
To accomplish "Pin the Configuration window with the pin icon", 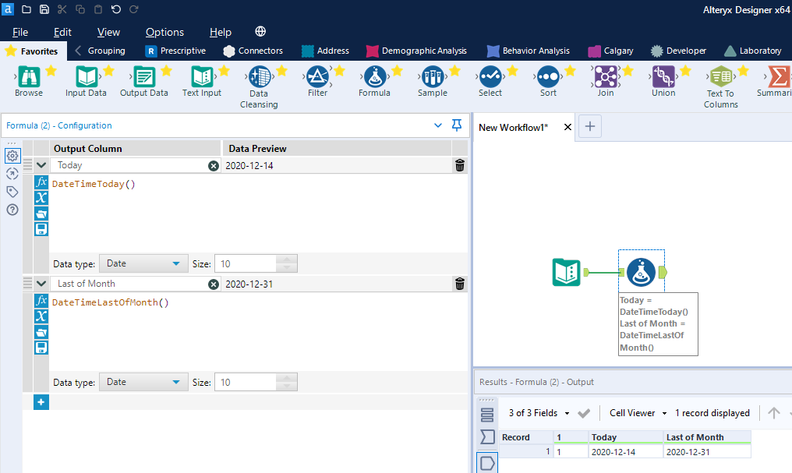I will (x=457, y=125).
